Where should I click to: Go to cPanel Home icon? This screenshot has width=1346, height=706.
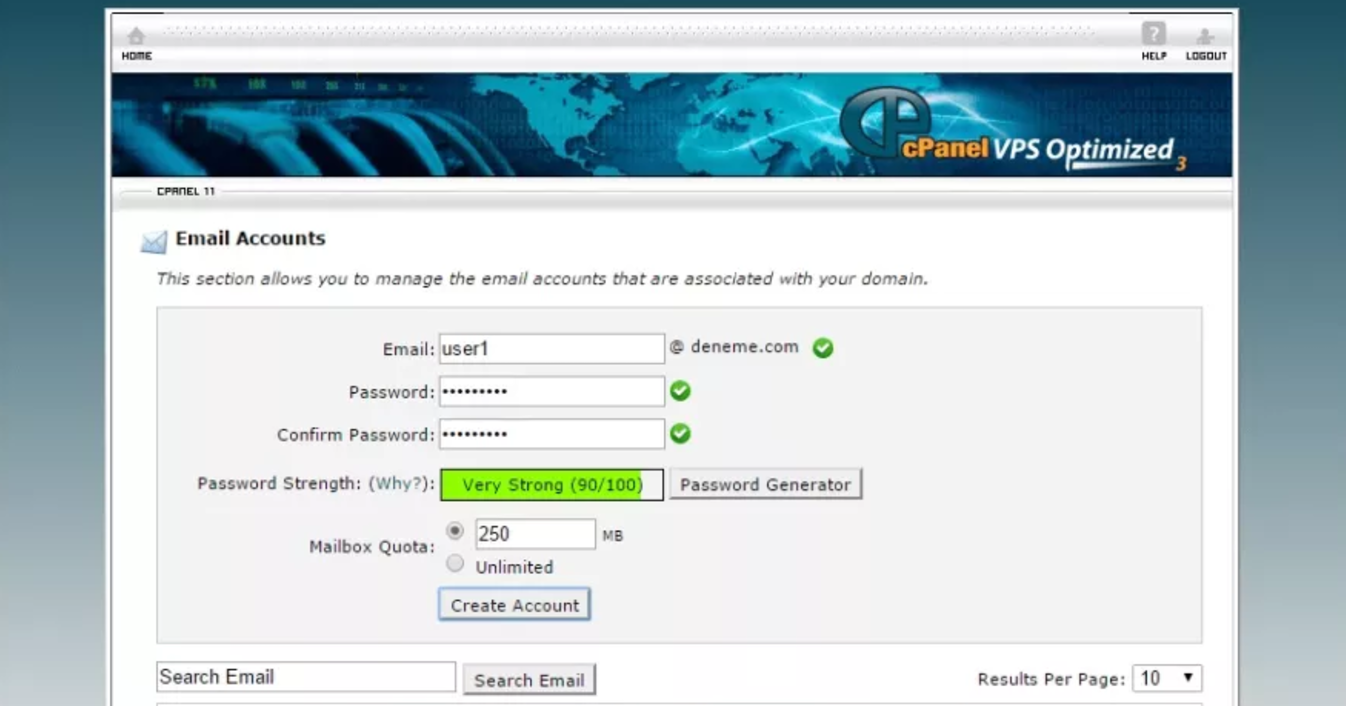[136, 37]
